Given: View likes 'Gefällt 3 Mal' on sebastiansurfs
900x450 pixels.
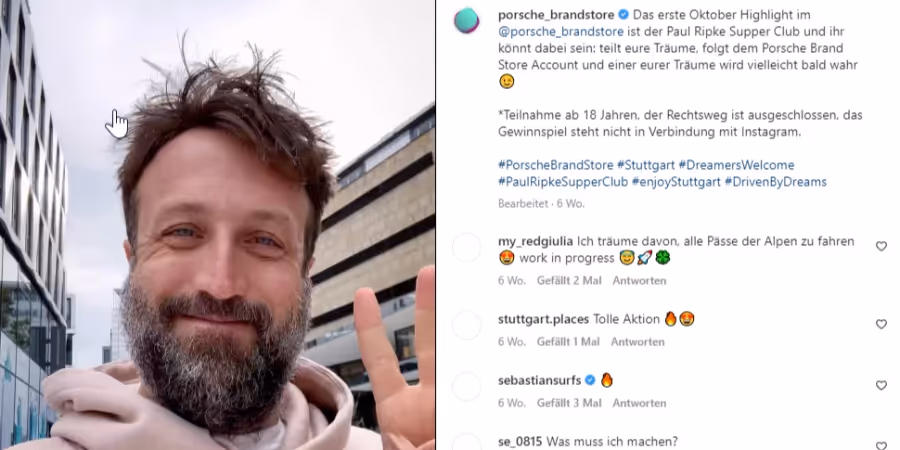Looking at the screenshot, I should coord(569,403).
